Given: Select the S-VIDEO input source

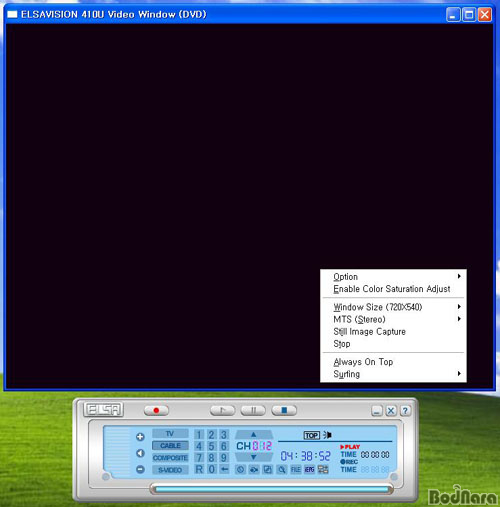Looking at the screenshot, I should coord(170,470).
